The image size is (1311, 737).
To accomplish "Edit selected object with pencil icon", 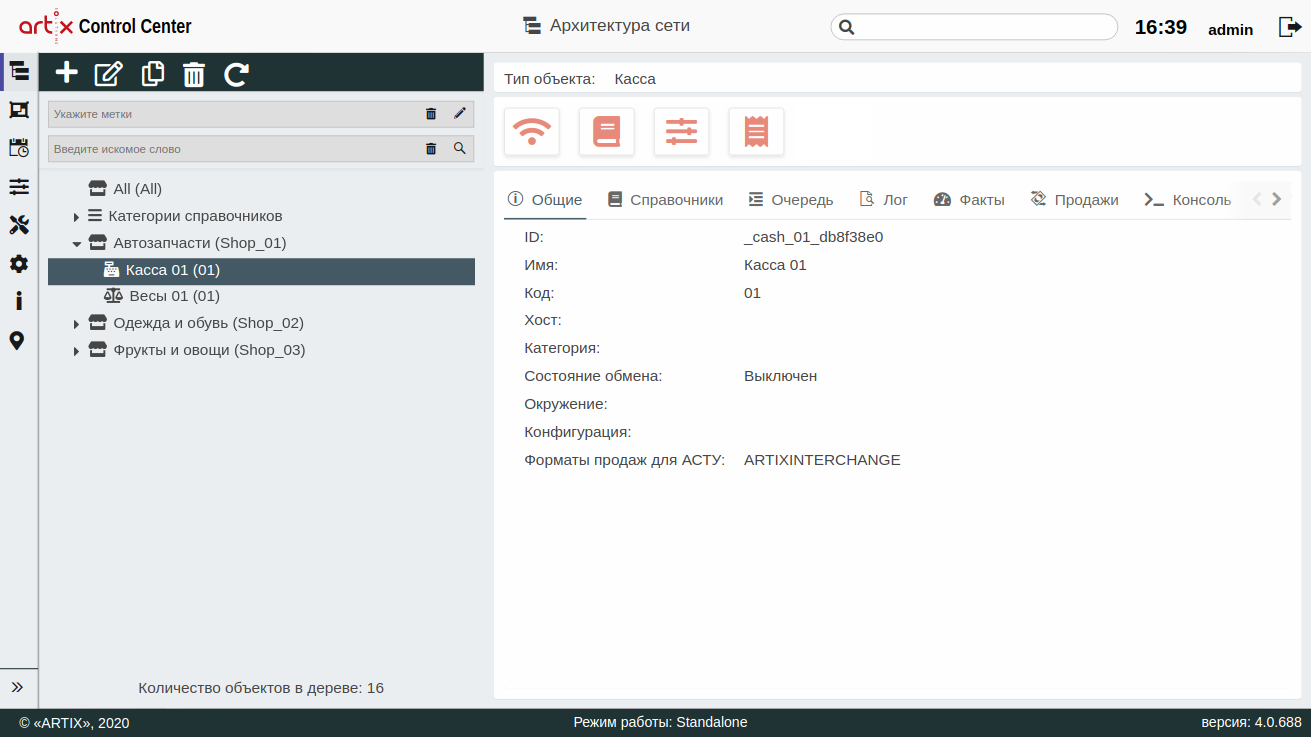I will [x=108, y=73].
